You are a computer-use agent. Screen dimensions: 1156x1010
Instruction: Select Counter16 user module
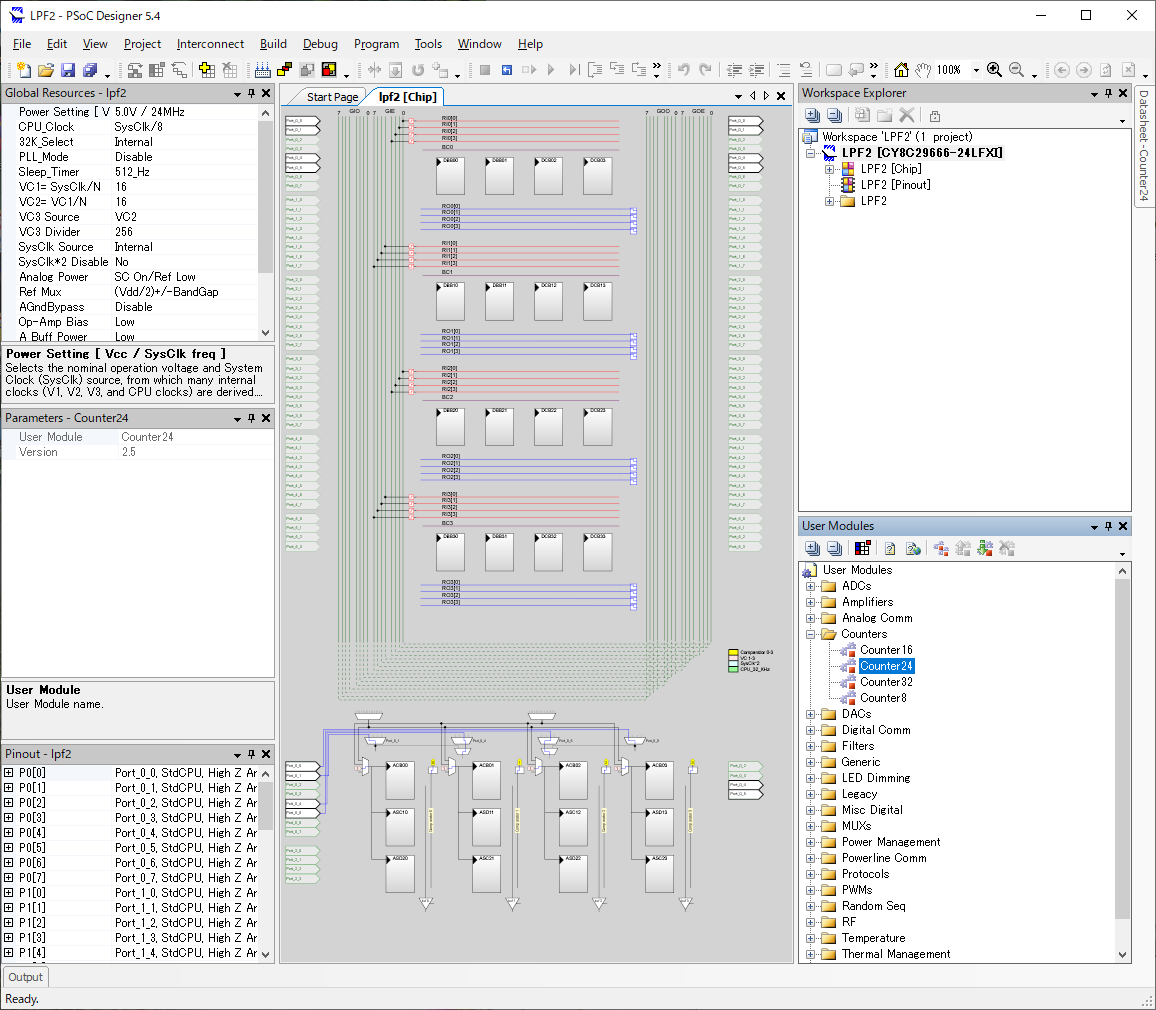click(886, 649)
